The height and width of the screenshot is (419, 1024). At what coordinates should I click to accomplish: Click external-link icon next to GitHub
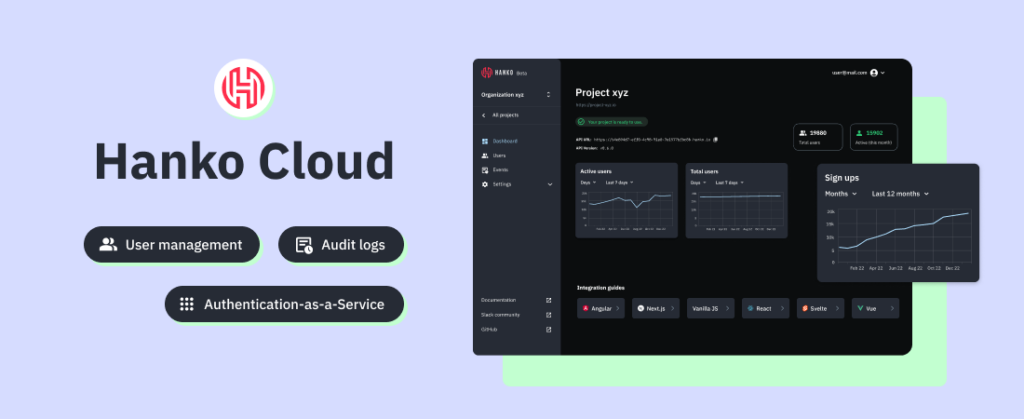click(549, 330)
